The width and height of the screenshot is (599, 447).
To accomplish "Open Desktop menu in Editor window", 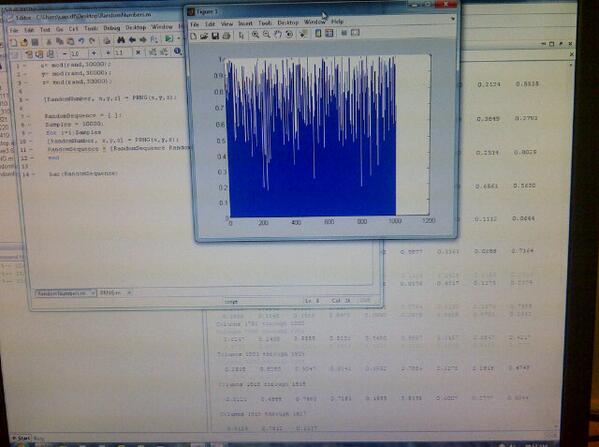I will (136, 28).
